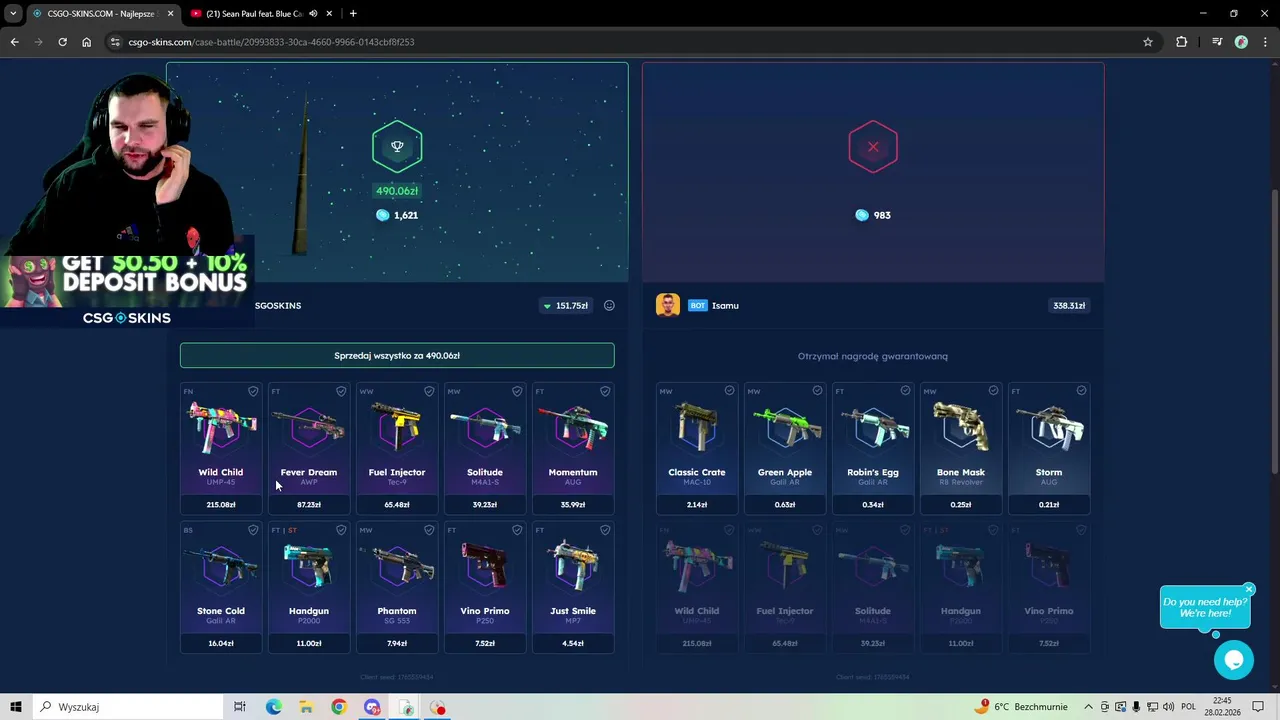
Task: Bookmark this page with star icon
Action: [1148, 42]
